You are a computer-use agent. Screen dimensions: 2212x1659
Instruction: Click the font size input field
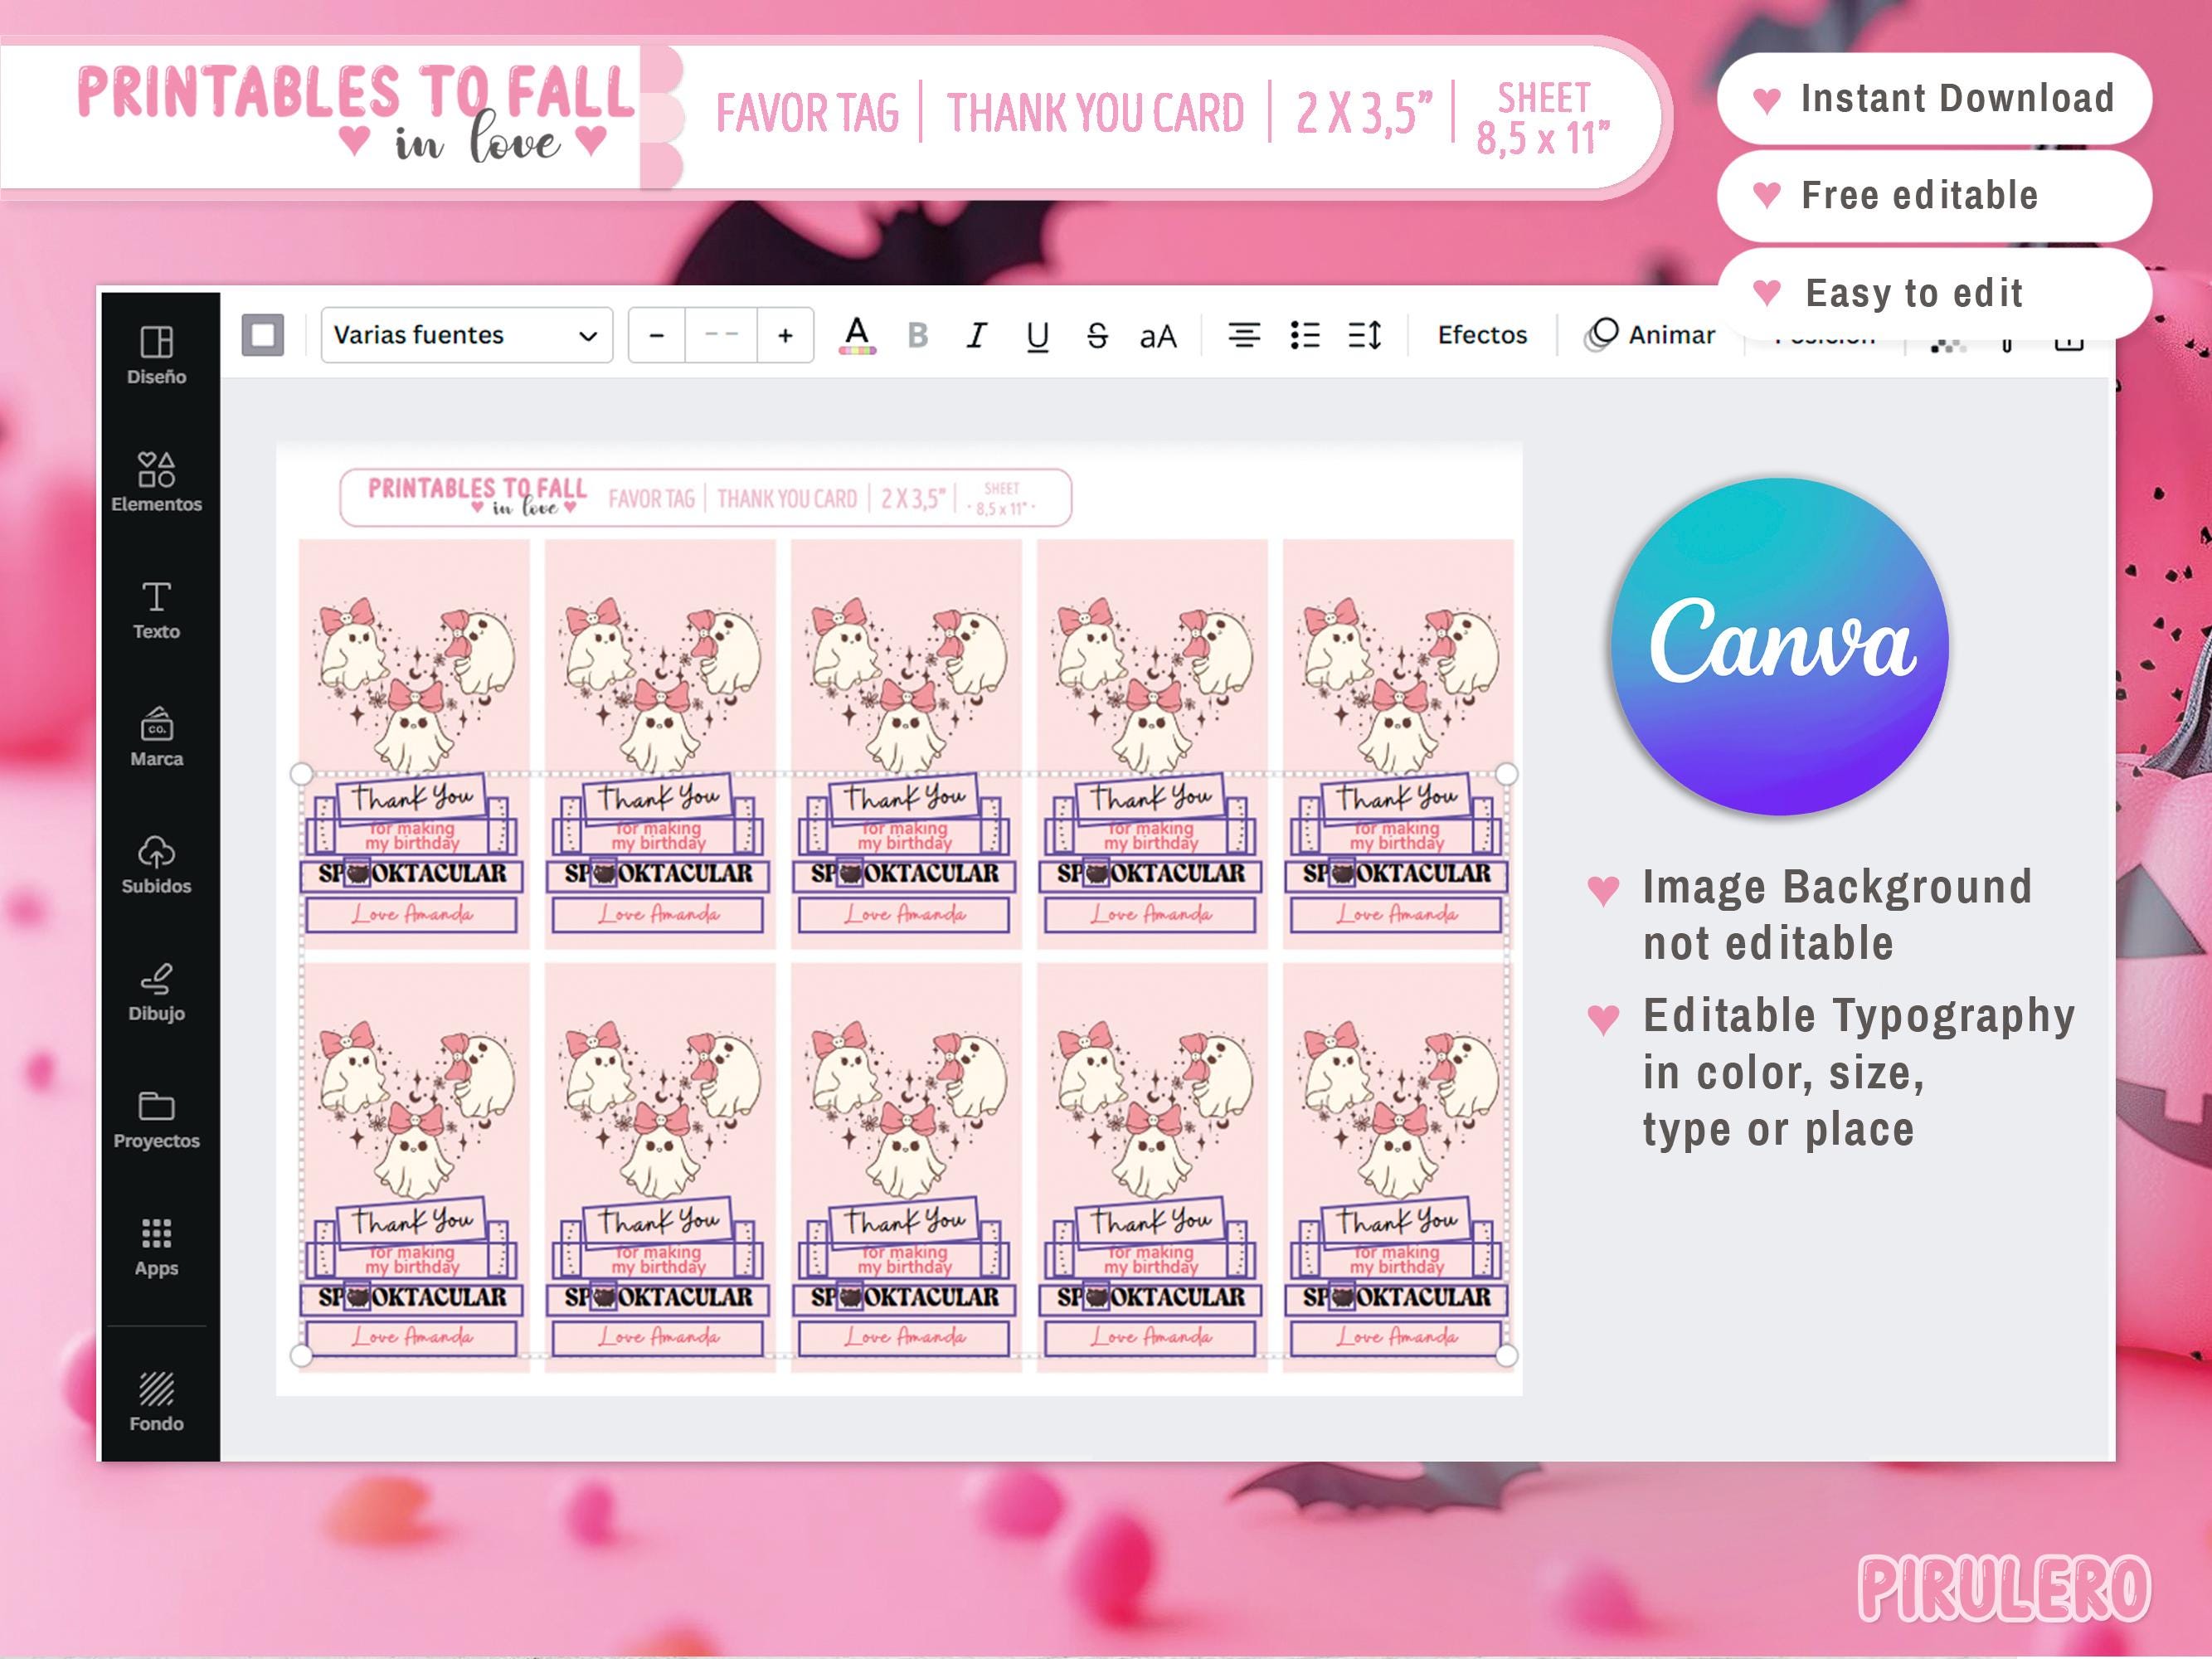(721, 335)
